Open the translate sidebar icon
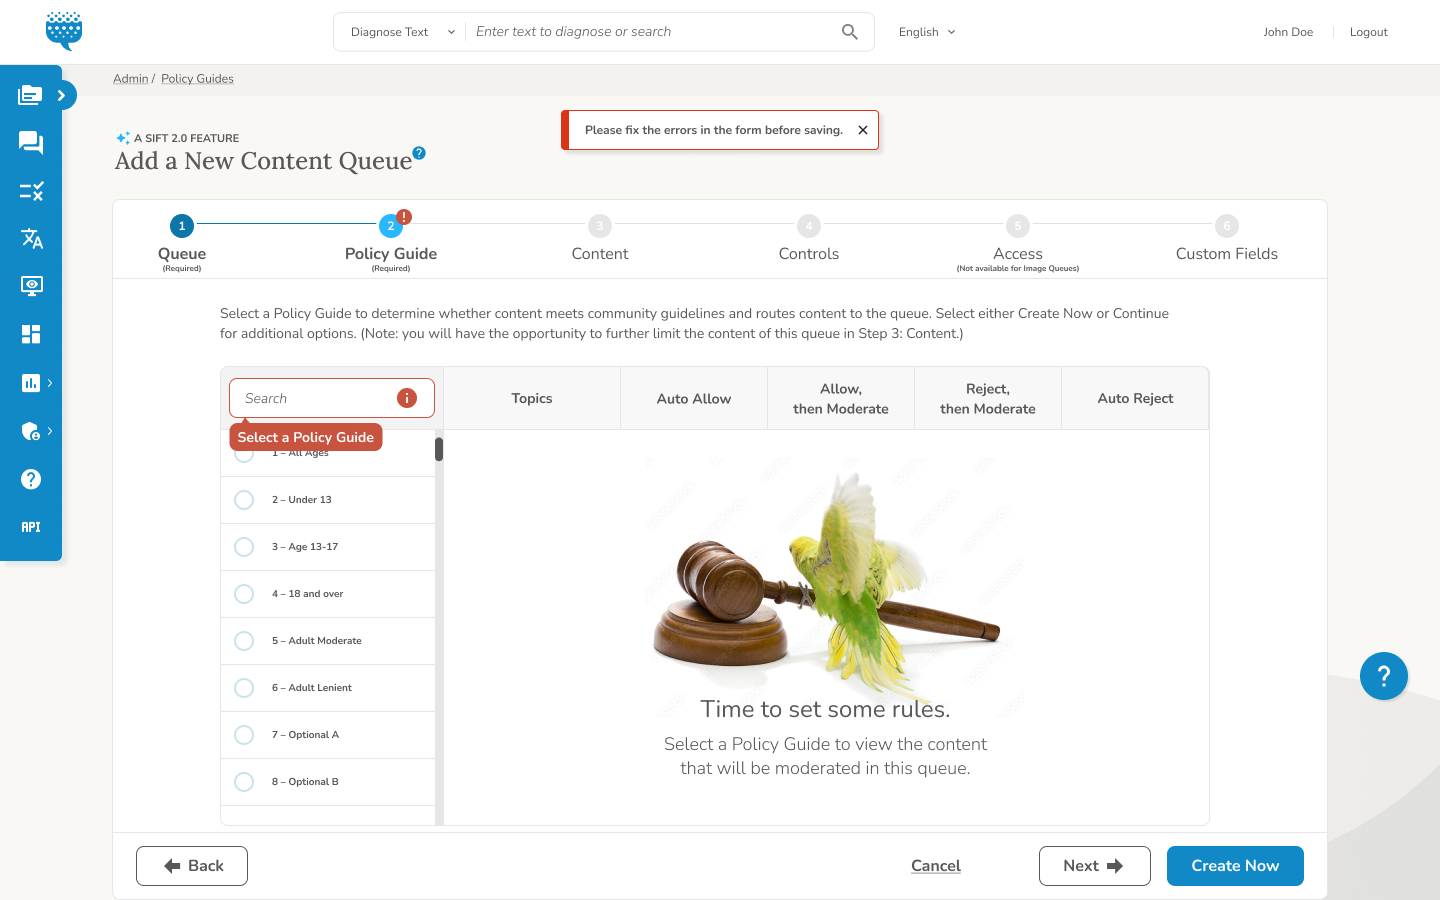 tap(31, 238)
